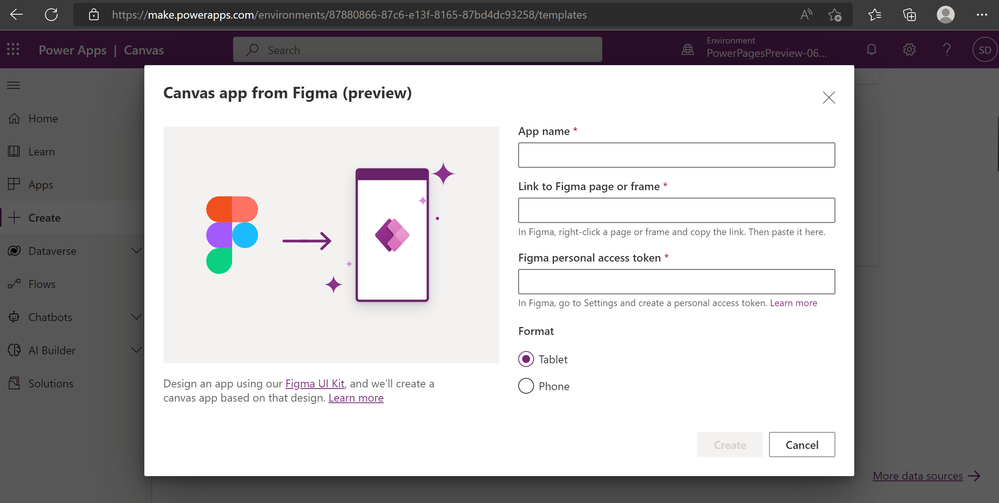Collapse the left navigation hamburger menu
Image resolution: width=999 pixels, height=503 pixels.
tap(13, 85)
